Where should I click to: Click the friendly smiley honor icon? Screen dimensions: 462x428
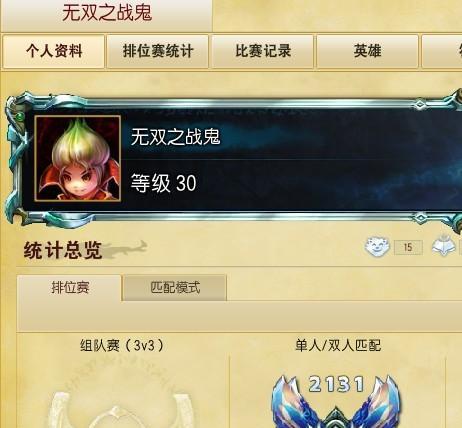click(377, 247)
